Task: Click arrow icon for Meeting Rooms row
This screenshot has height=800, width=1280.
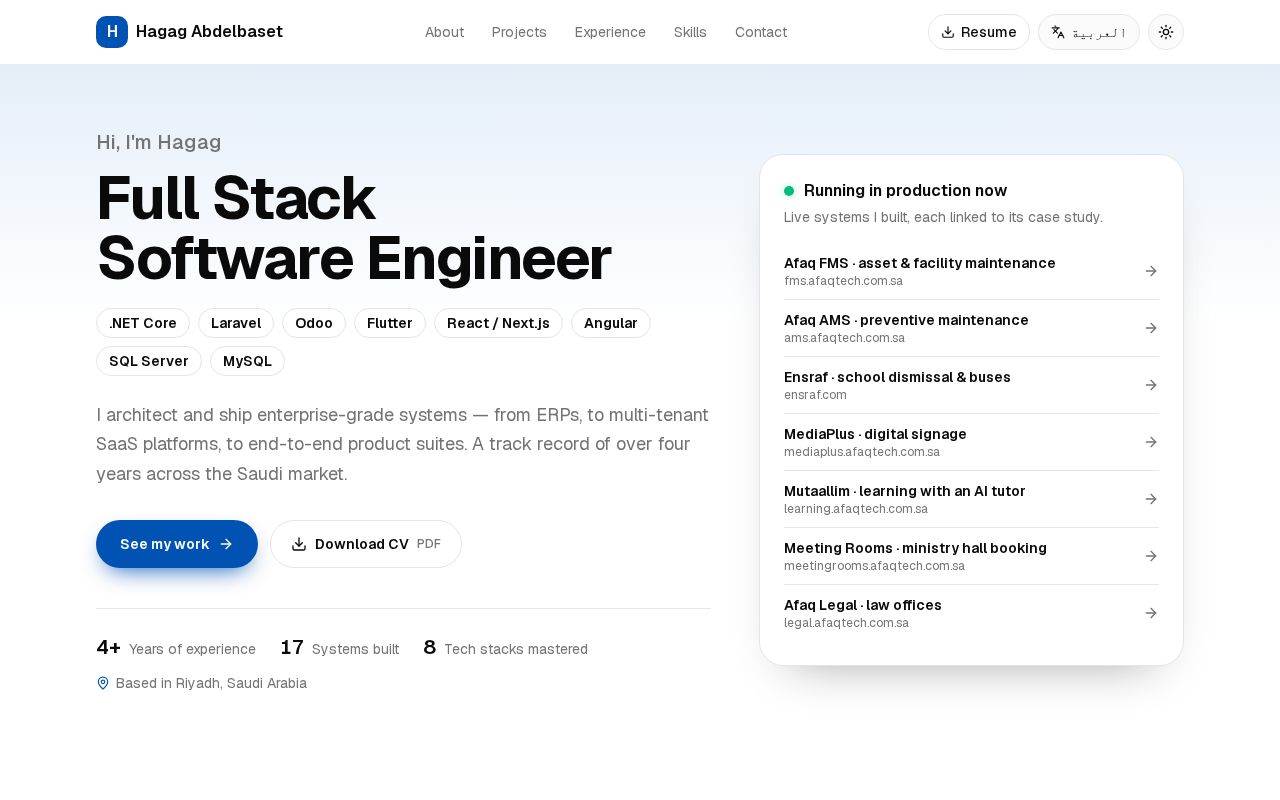Action: pyautogui.click(x=1151, y=556)
